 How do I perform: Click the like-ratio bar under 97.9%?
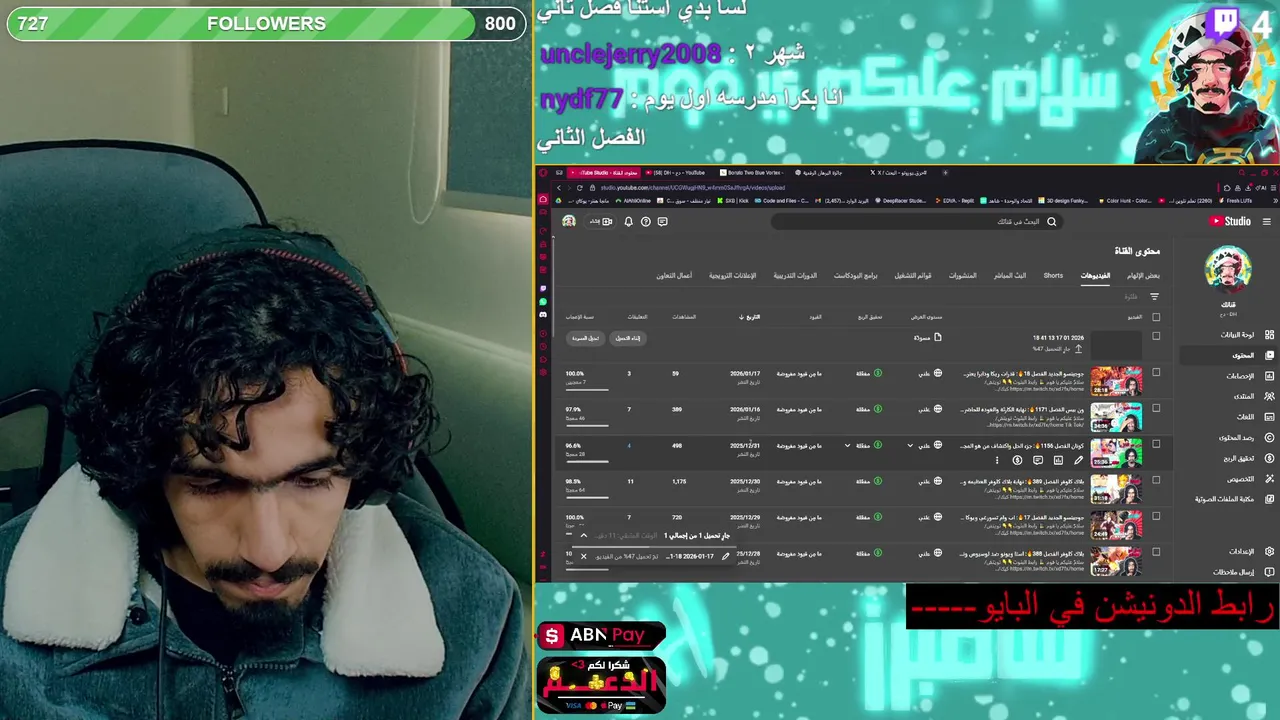(x=587, y=424)
